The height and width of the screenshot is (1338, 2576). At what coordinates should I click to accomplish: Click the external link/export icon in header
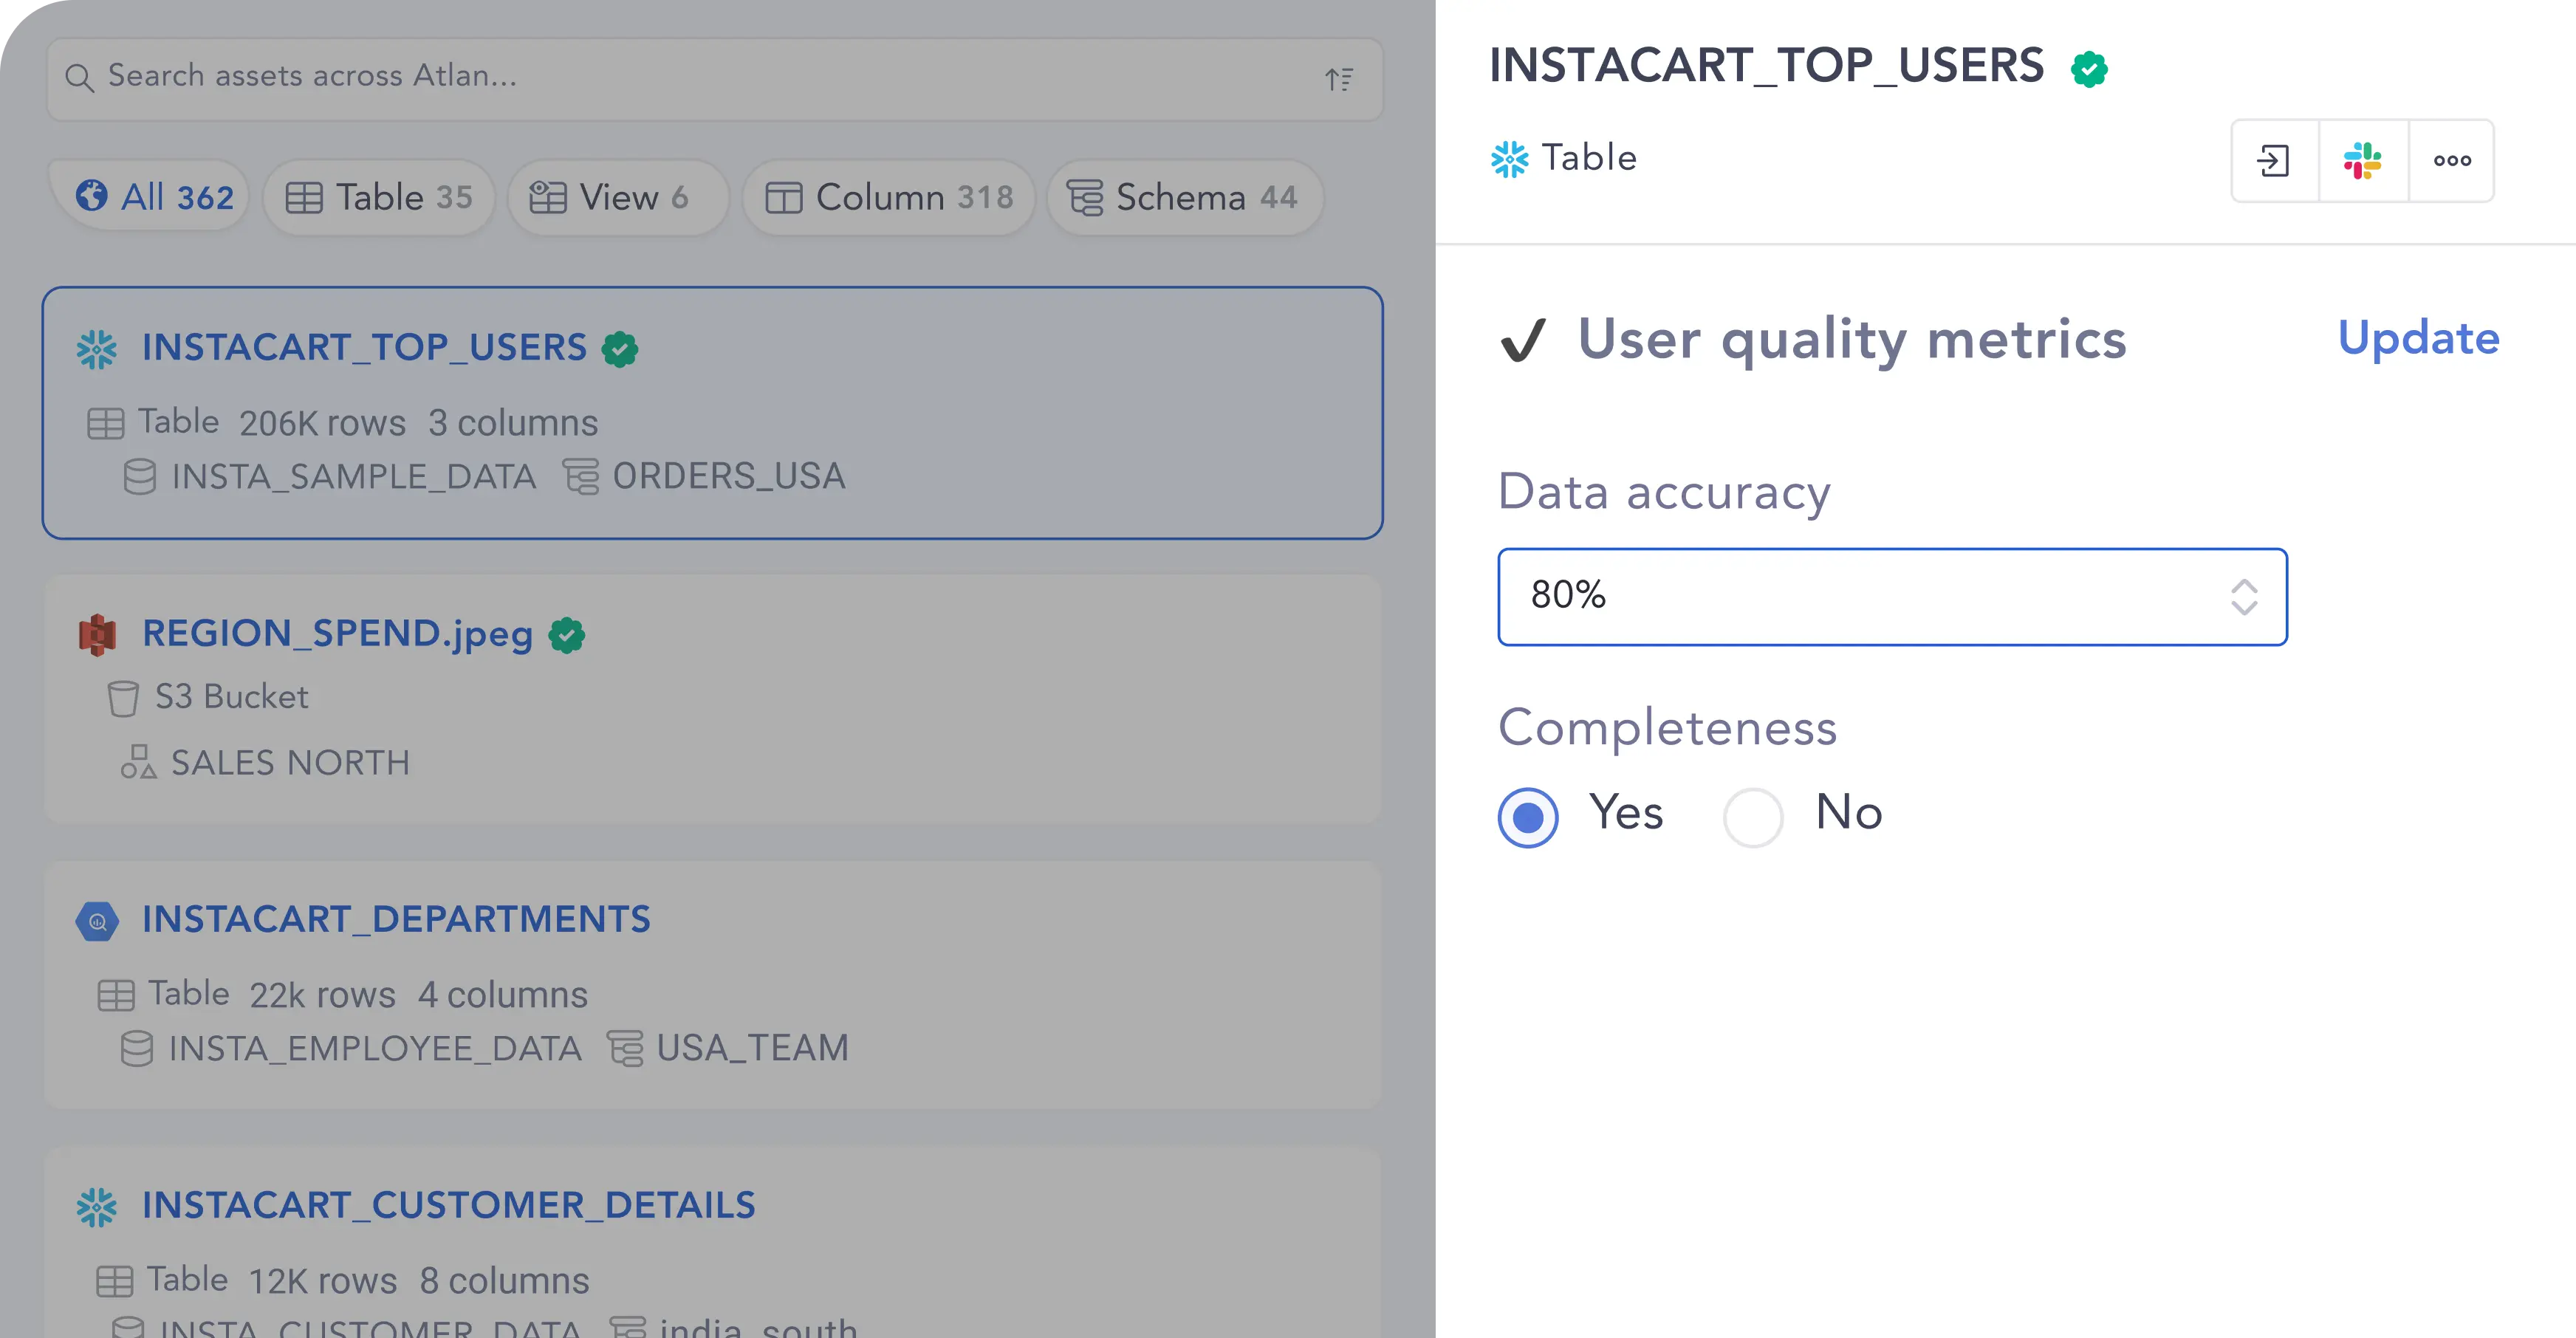(2275, 160)
